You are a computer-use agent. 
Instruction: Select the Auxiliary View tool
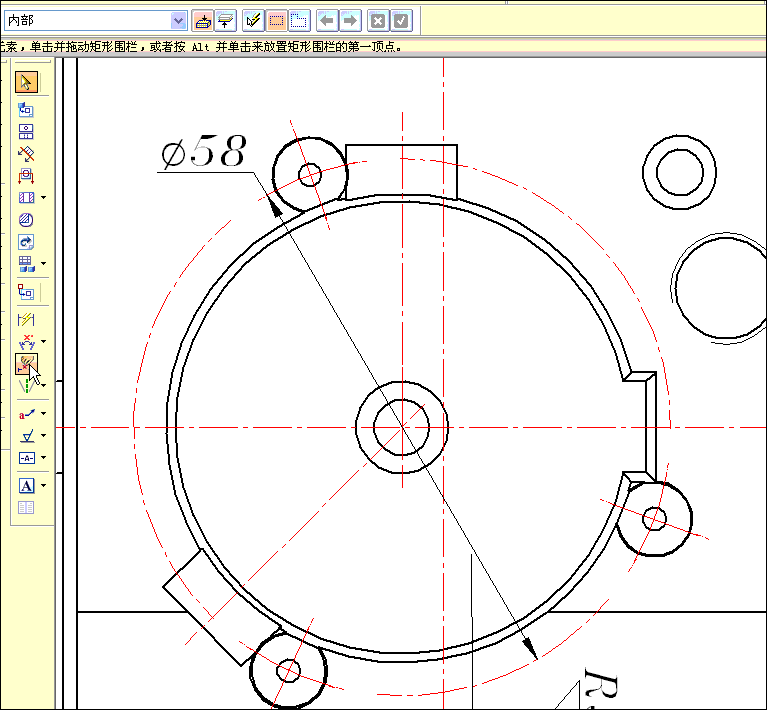click(26, 154)
